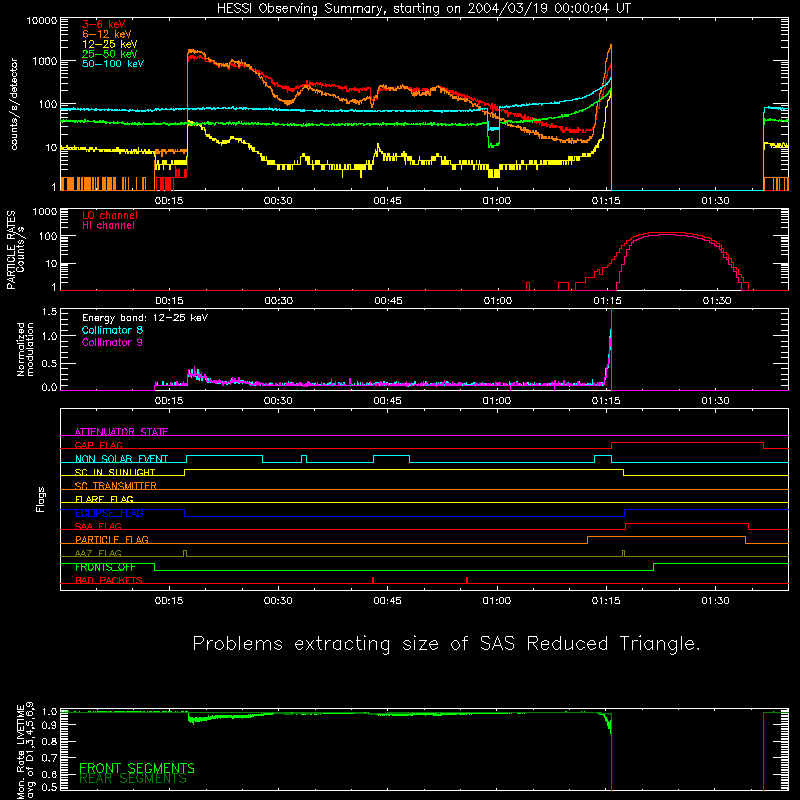
Task: Click 01:30 time tick under Flags panel
Action: [715, 601]
